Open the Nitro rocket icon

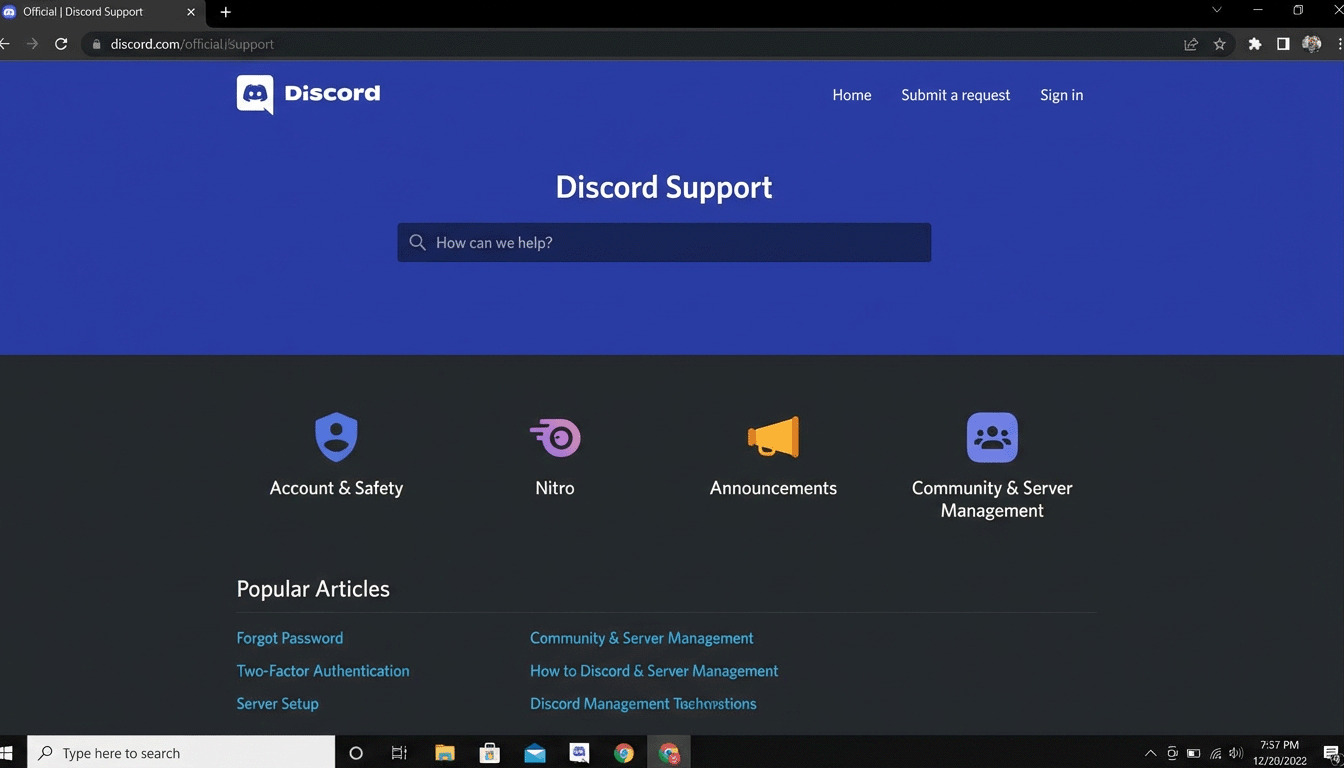554,436
